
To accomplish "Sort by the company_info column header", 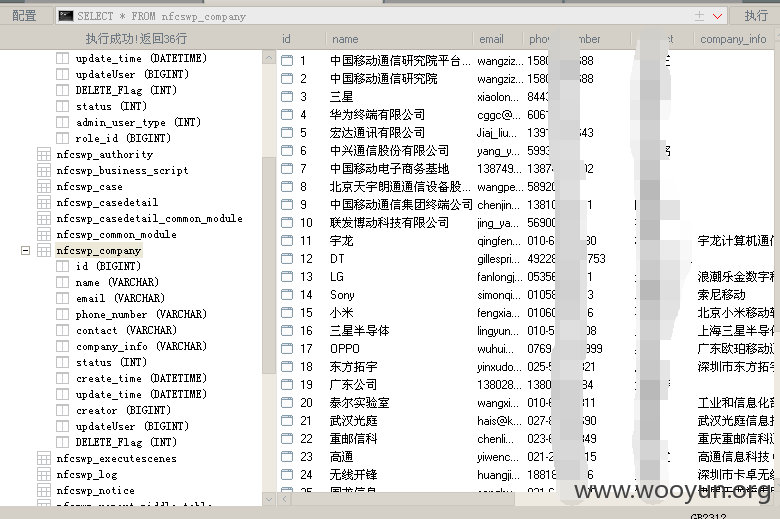I will tap(733, 39).
